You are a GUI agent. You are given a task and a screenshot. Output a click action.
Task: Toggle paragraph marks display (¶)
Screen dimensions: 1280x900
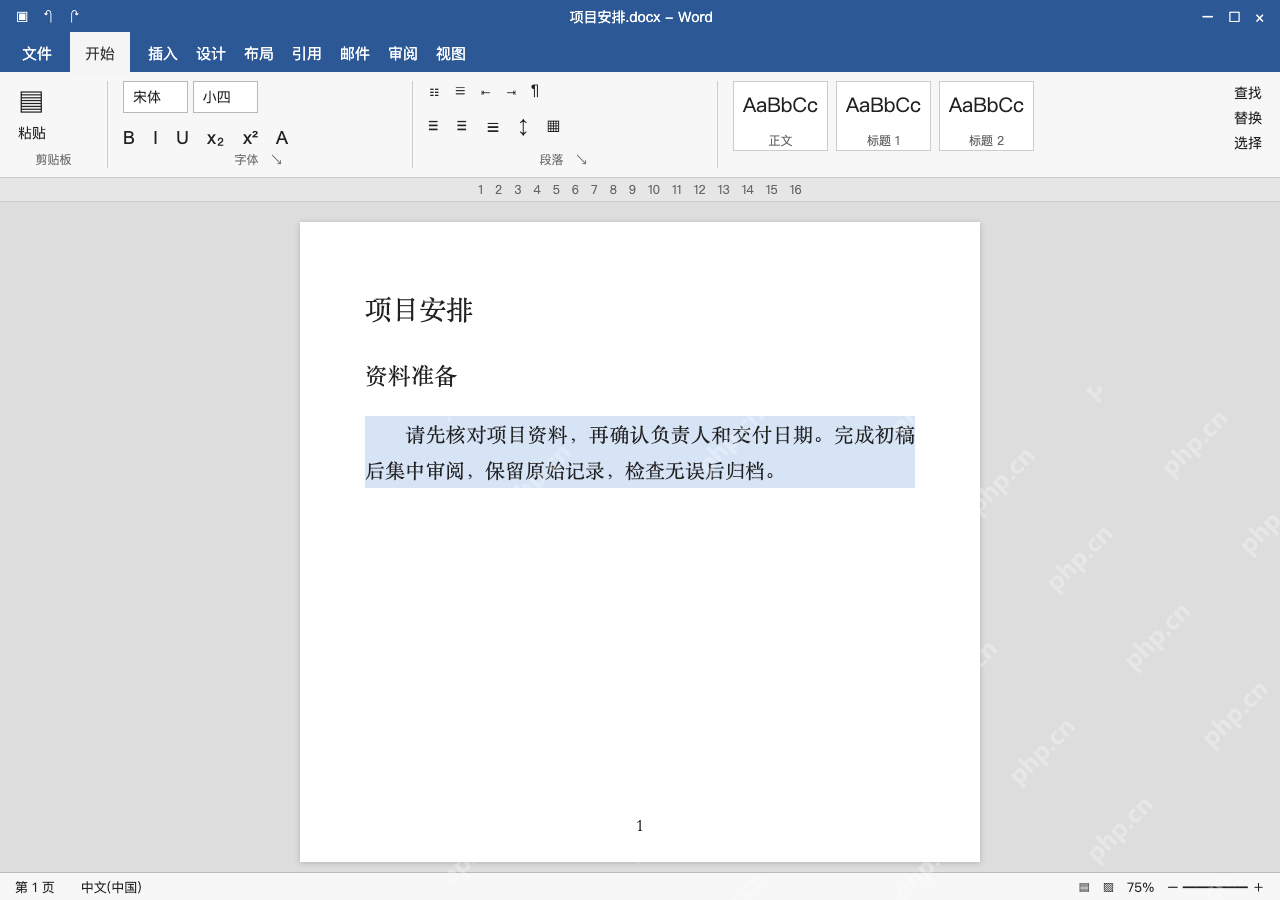click(535, 91)
